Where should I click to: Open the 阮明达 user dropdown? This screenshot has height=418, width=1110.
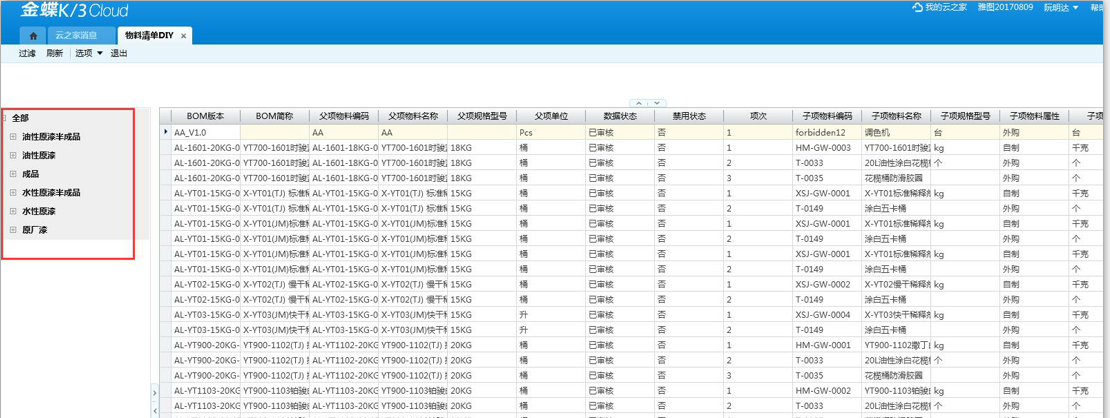pos(1061,8)
